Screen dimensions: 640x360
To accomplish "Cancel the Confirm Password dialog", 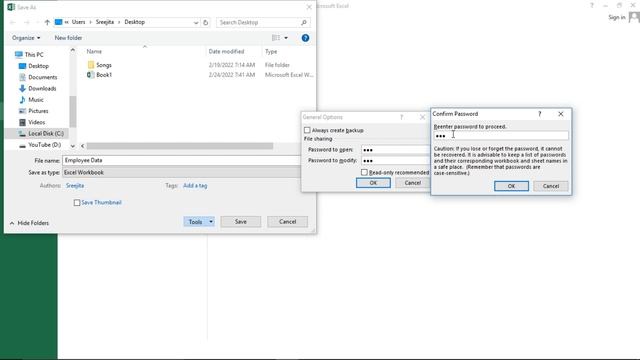I will pyautogui.click(x=551, y=186).
